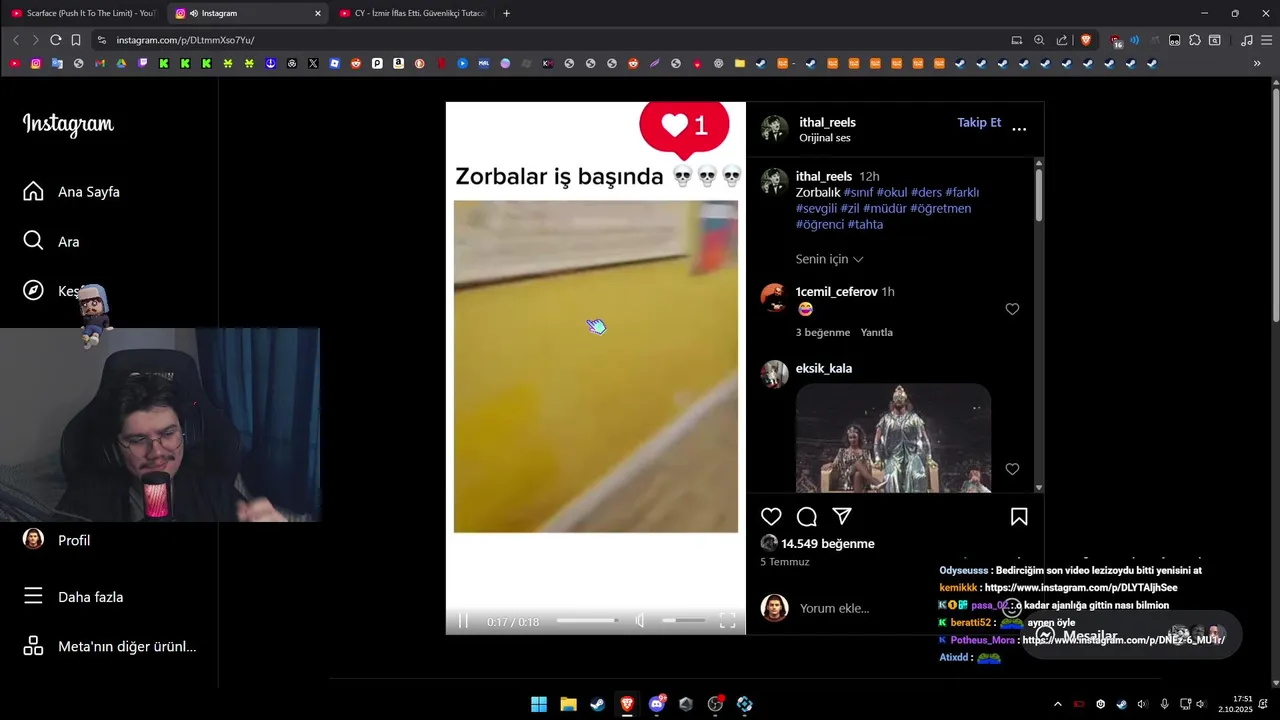This screenshot has height=720, width=1280.
Task: Open Gmail bookmark in bookmarks bar
Action: pyautogui.click(x=100, y=63)
